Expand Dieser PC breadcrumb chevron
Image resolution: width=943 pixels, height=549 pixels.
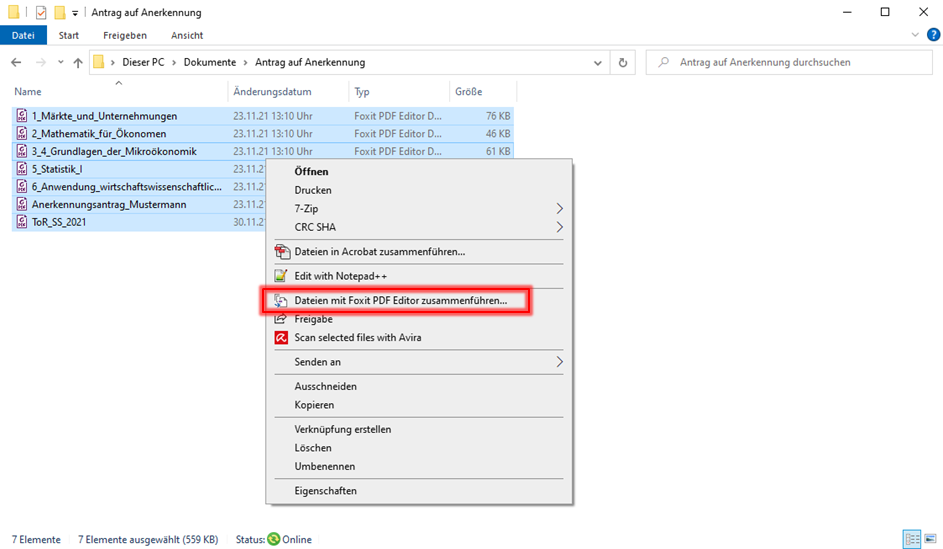click(174, 63)
